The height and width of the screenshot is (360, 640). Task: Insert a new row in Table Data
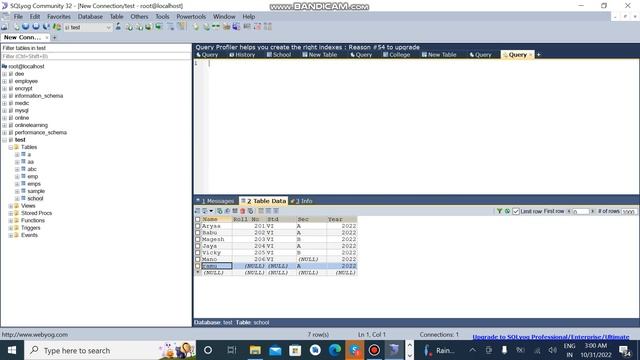pyautogui.click(x=220, y=211)
